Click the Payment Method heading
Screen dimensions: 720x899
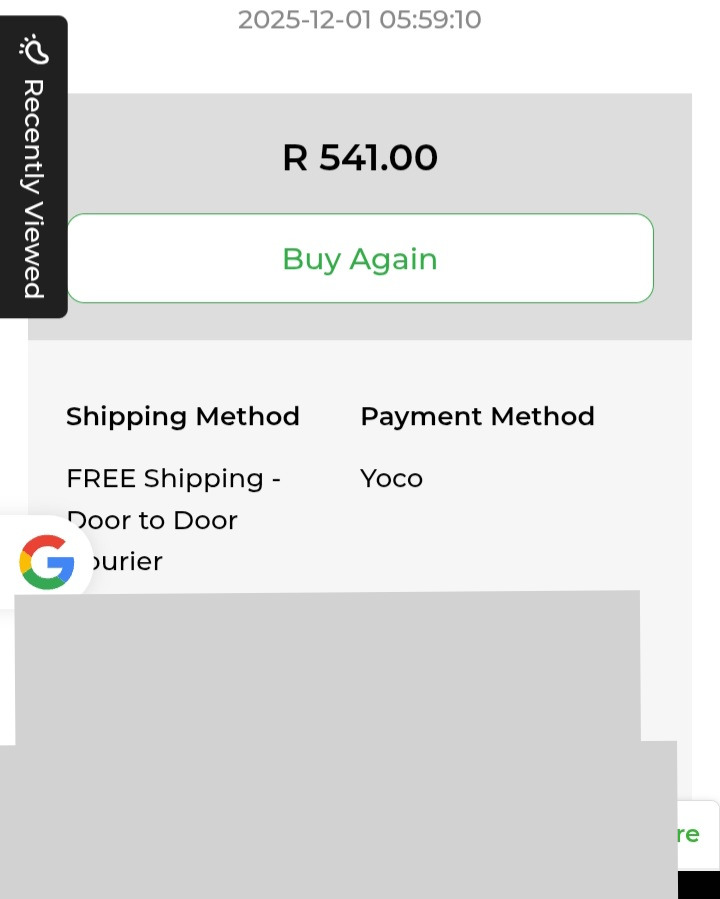tap(477, 416)
